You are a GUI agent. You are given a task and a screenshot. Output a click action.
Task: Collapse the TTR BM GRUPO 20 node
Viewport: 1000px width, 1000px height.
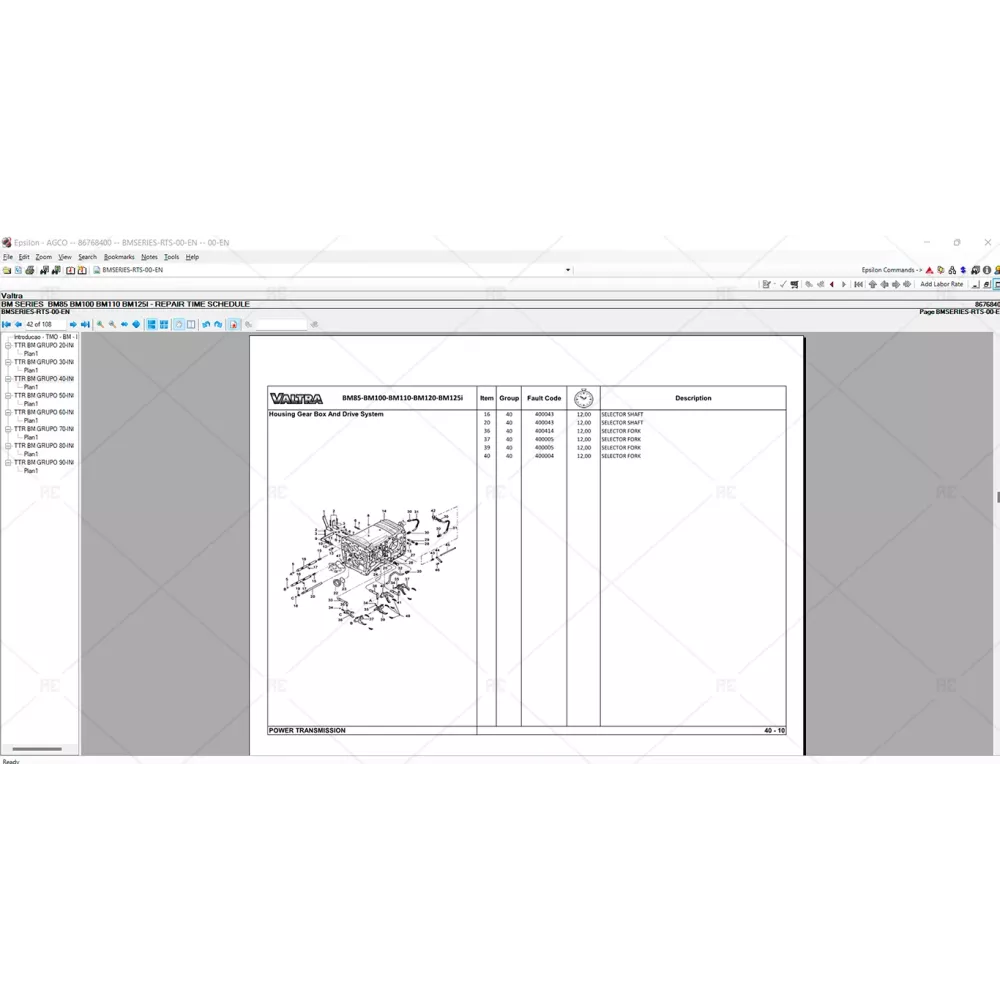click(x=8, y=346)
